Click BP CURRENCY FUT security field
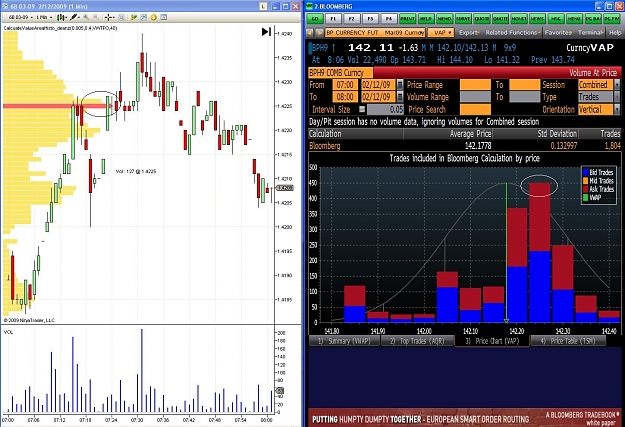 click(x=375, y=33)
